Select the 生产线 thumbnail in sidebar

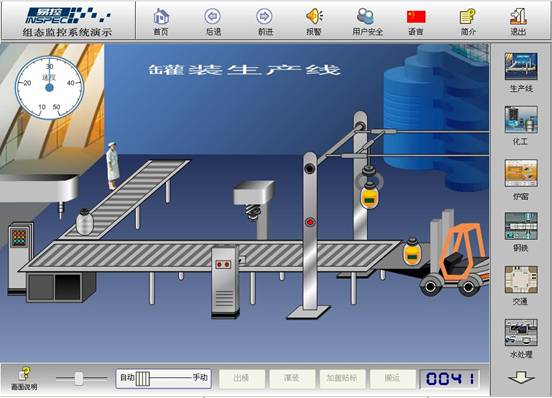521,67
